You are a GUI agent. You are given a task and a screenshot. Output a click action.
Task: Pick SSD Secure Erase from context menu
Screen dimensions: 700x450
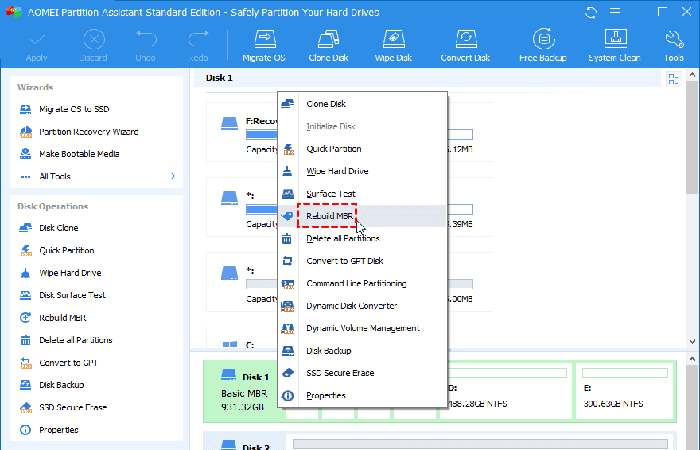click(x=341, y=373)
